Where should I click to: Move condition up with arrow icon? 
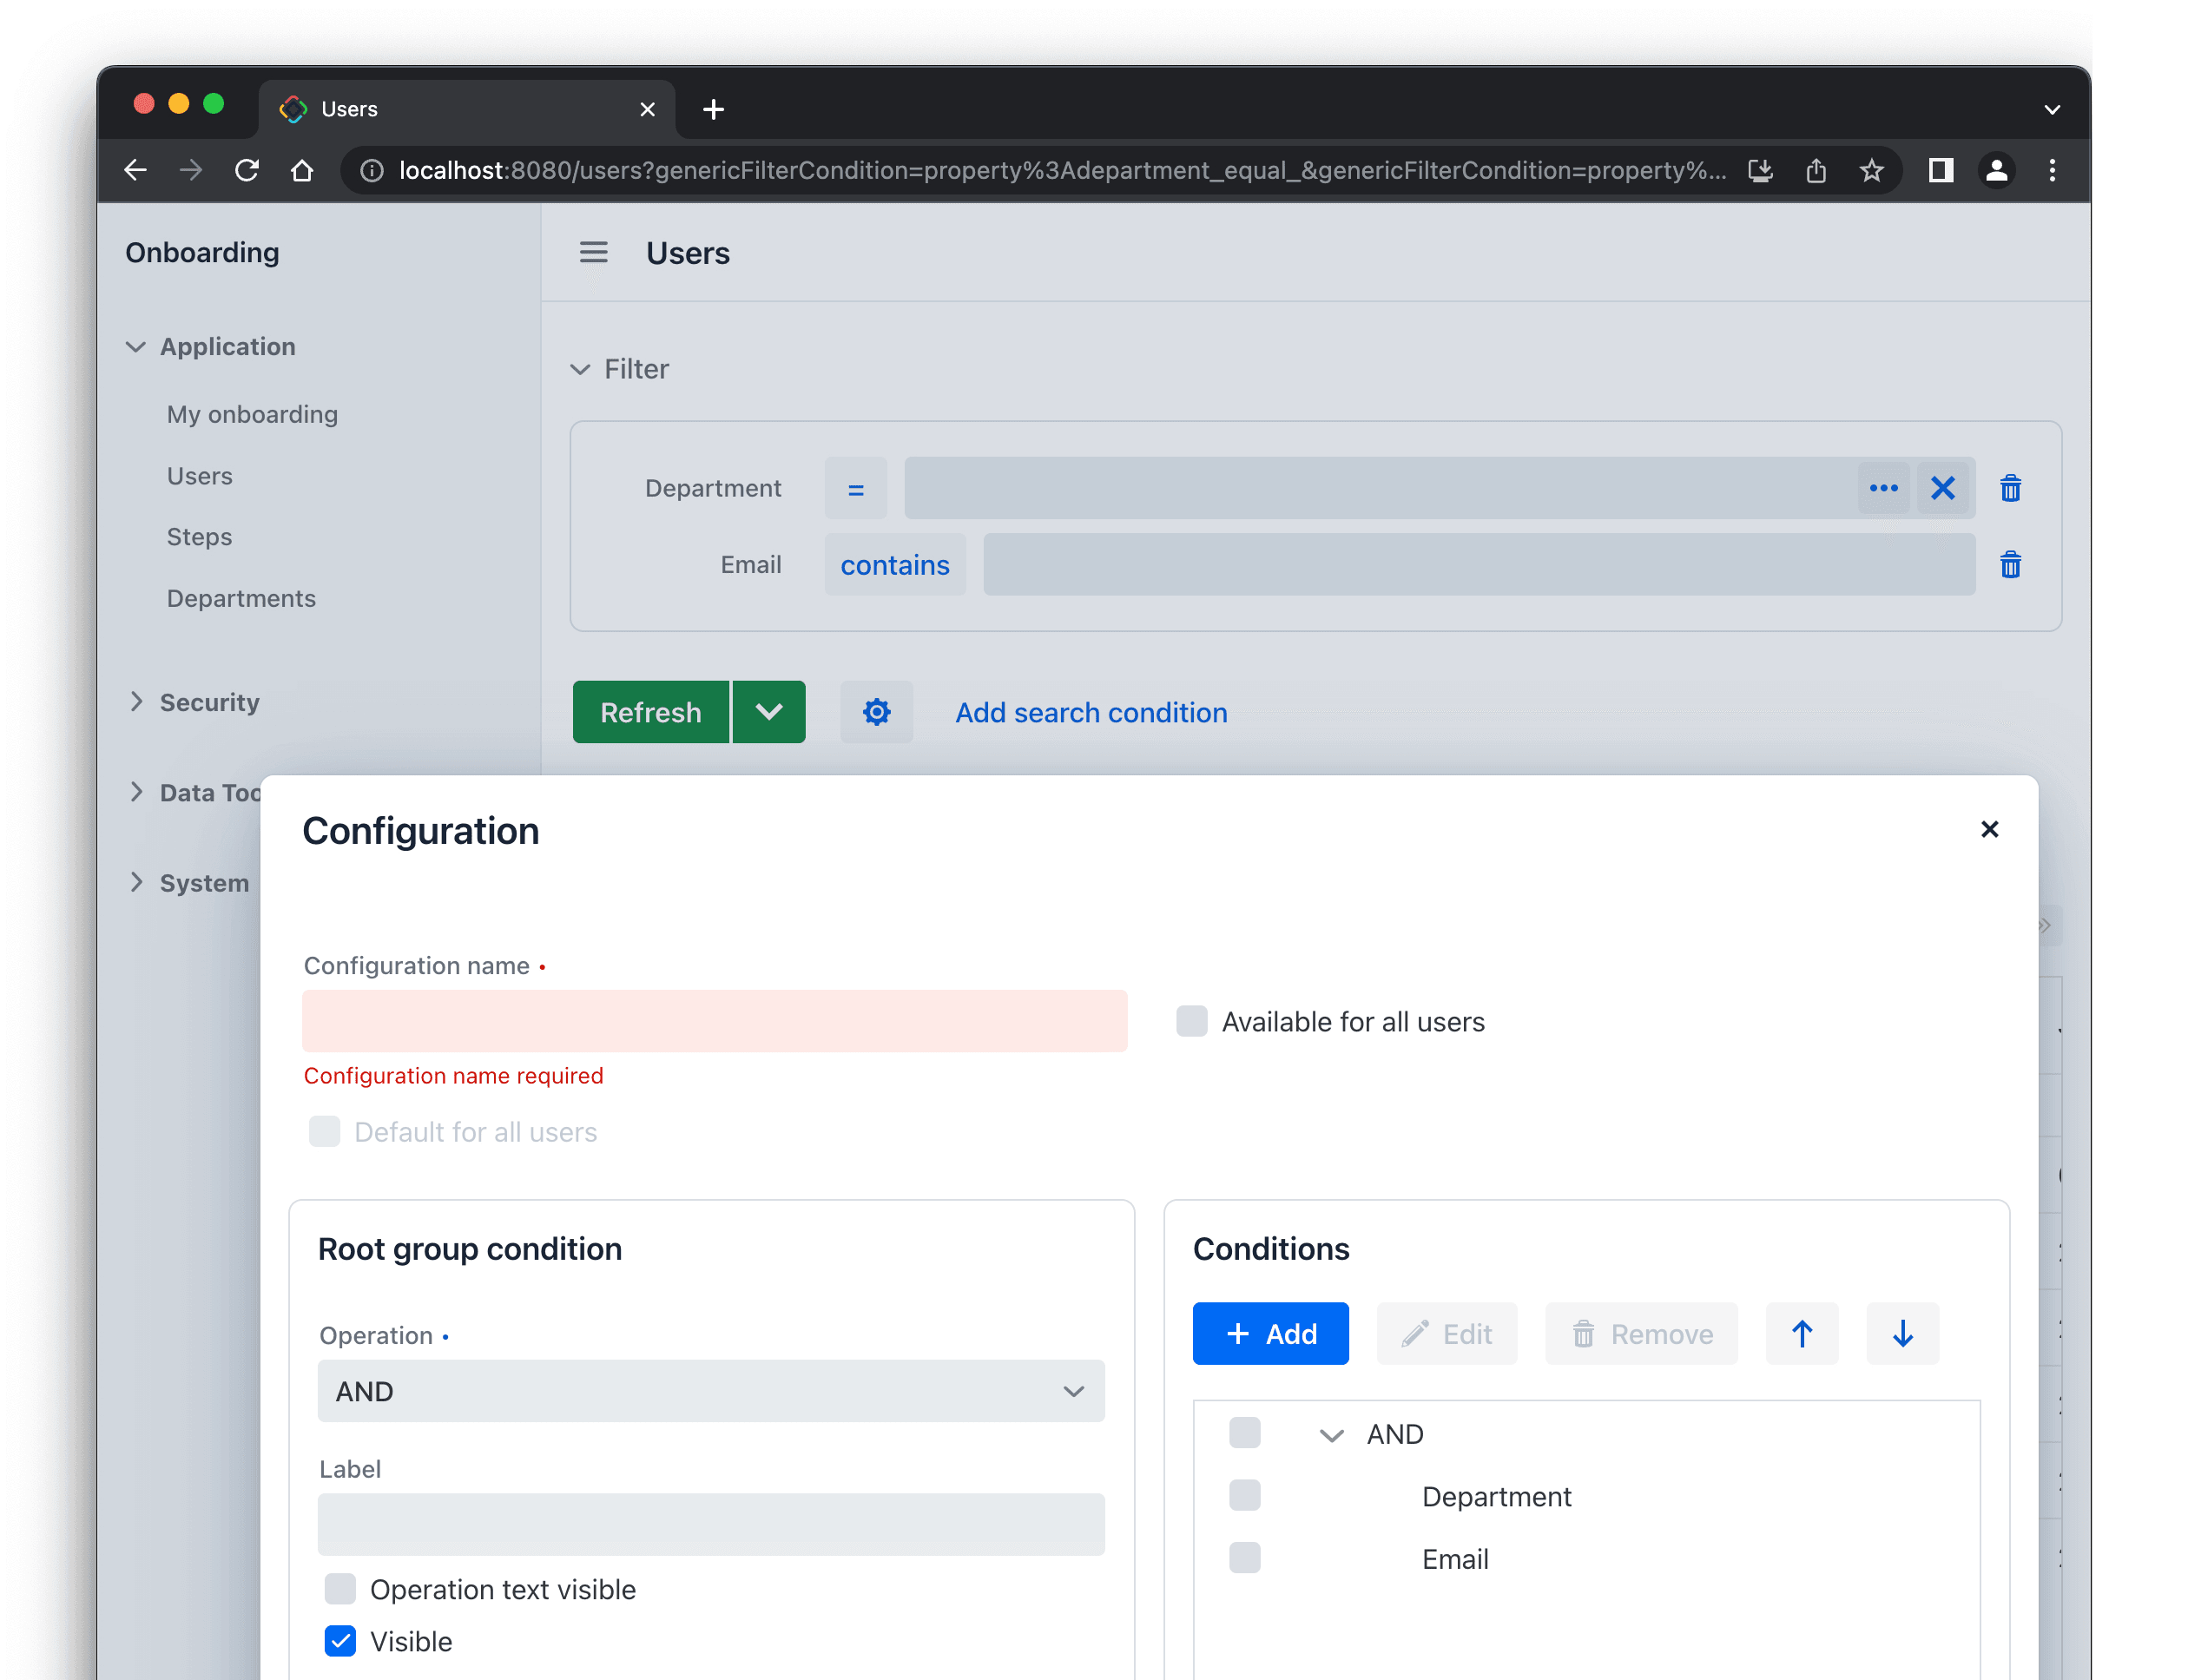click(x=1801, y=1333)
